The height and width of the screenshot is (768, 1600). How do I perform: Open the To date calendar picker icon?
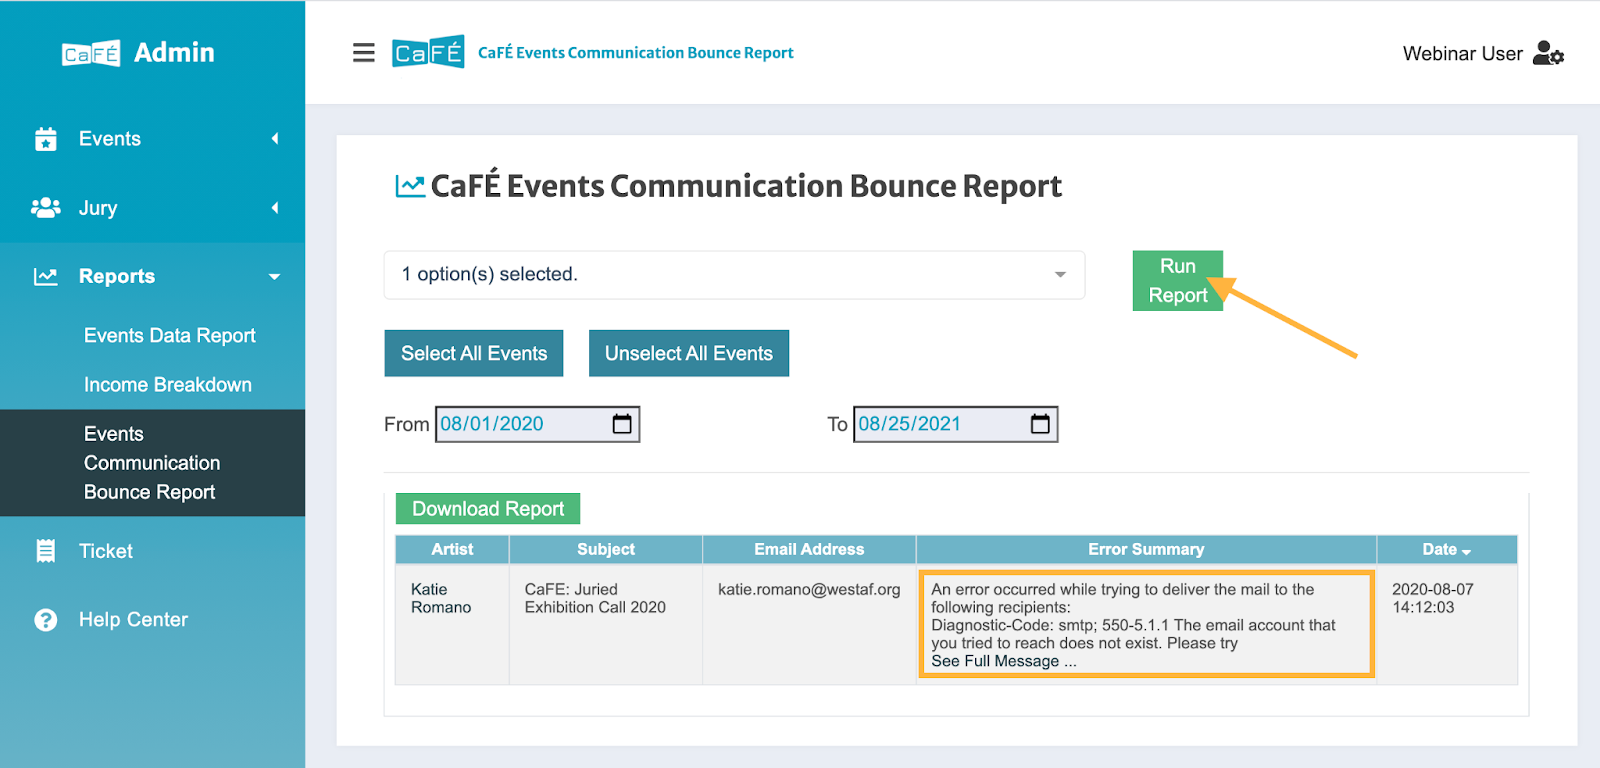[x=1040, y=424]
